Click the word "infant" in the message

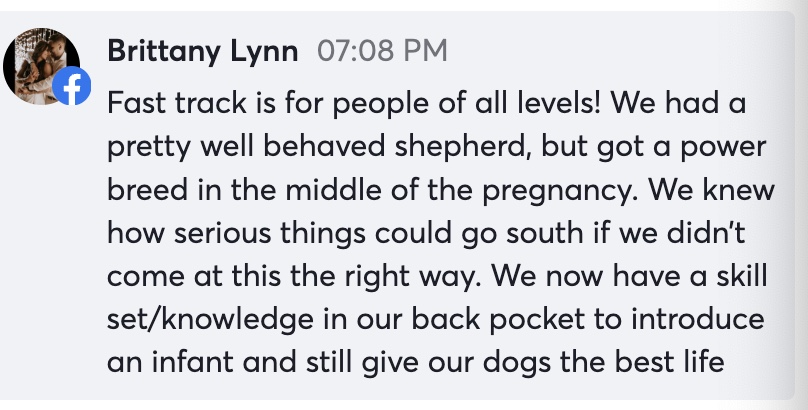pos(192,363)
